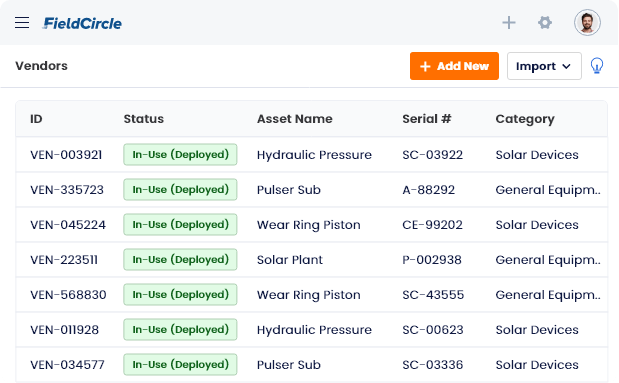Screen dimensions: 619x383
Task: Click status badge in VEN-223511 row
Action: [180, 259]
